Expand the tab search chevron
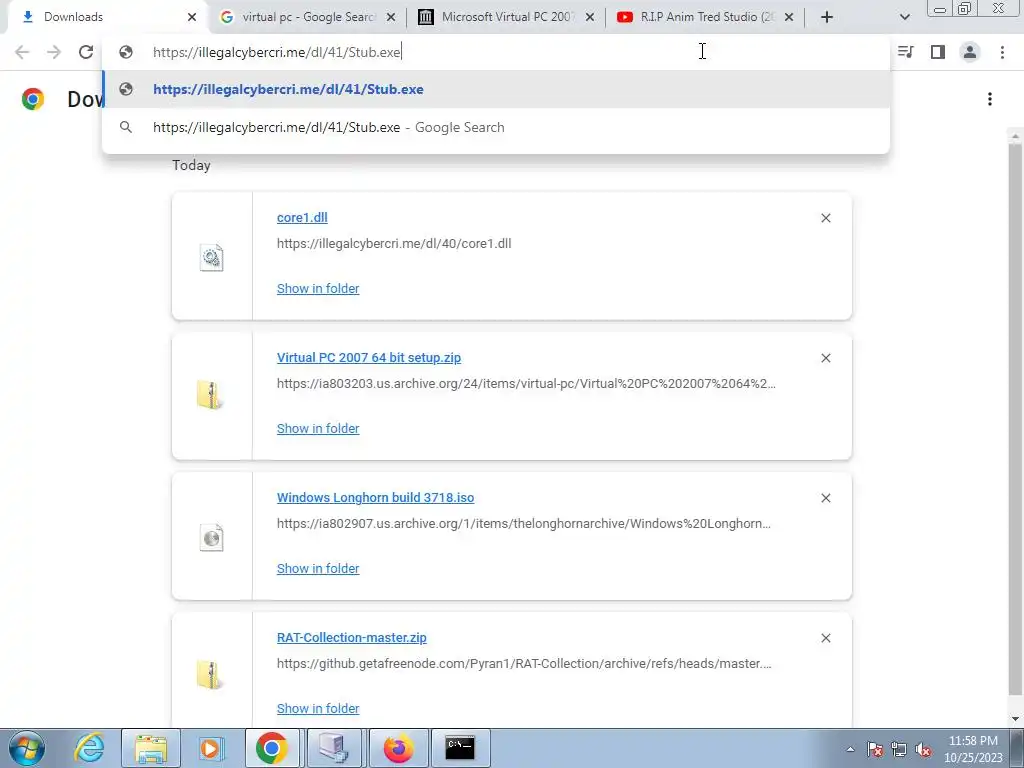1024x768 pixels. tap(904, 18)
